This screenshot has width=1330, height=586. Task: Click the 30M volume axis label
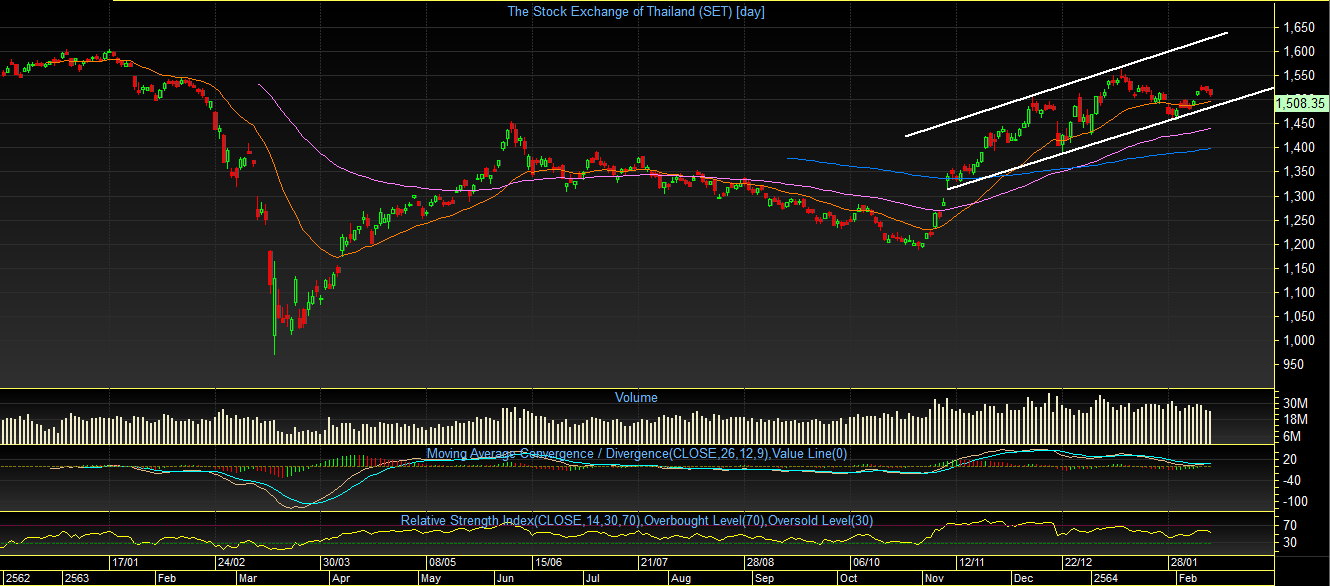tap(1295, 404)
